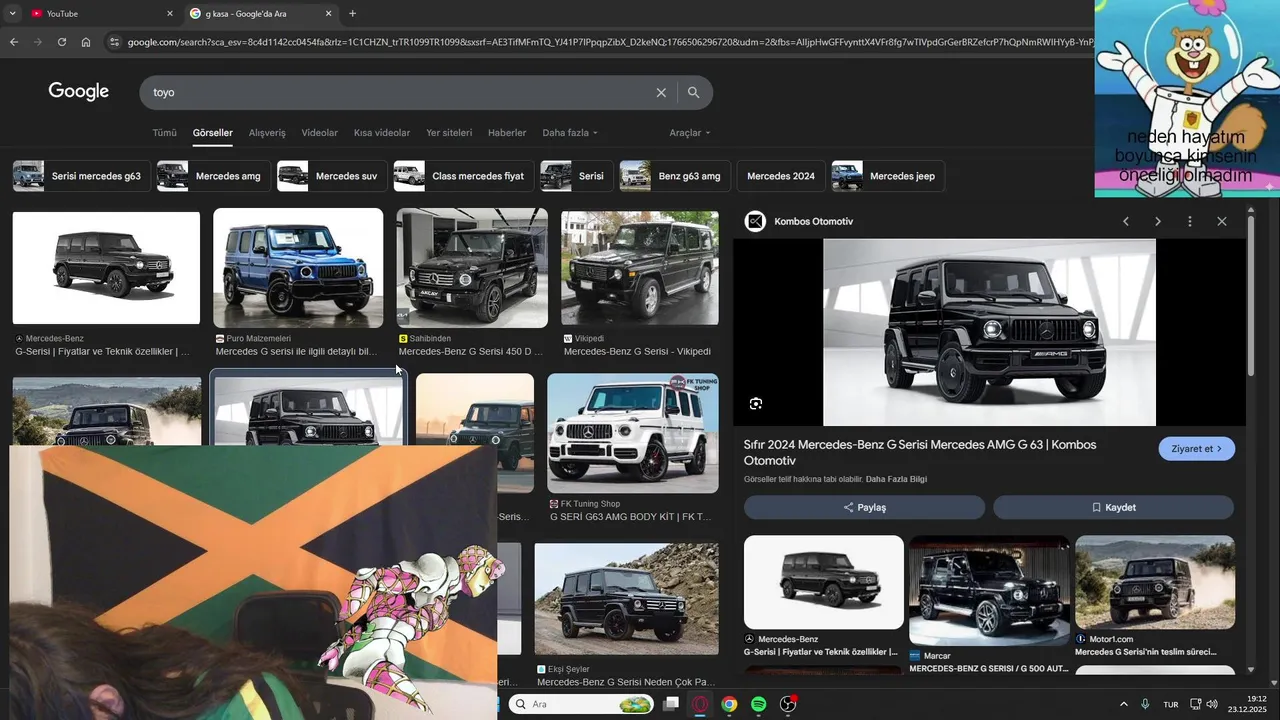
Task: Select the Görseller tab
Action: 213,133
